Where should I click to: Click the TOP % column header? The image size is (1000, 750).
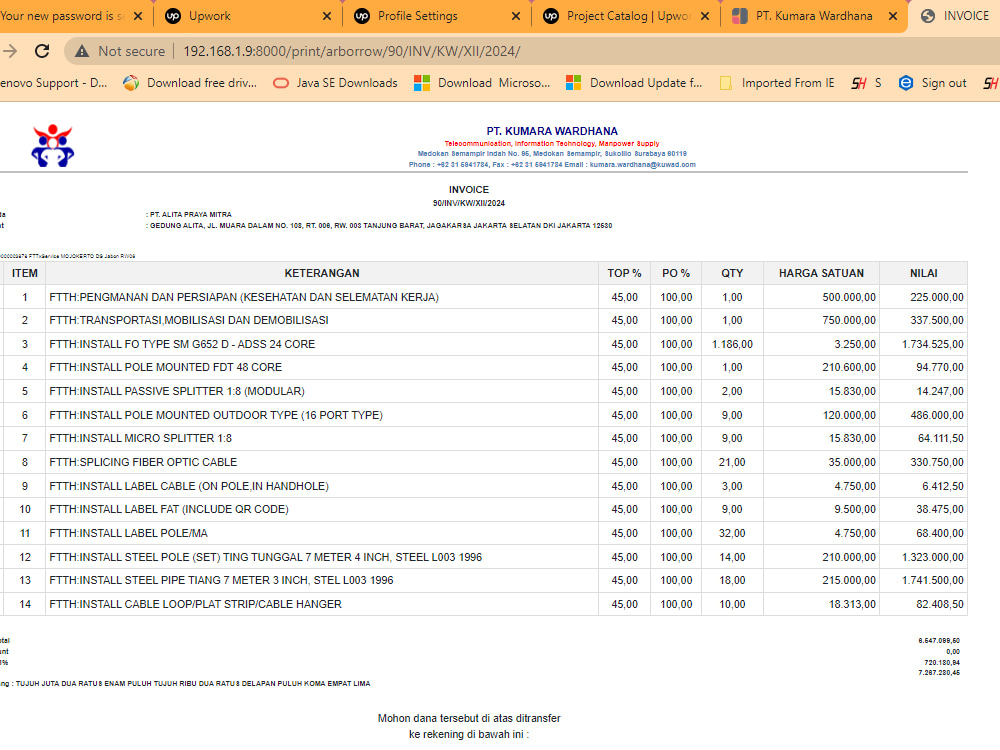(624, 273)
